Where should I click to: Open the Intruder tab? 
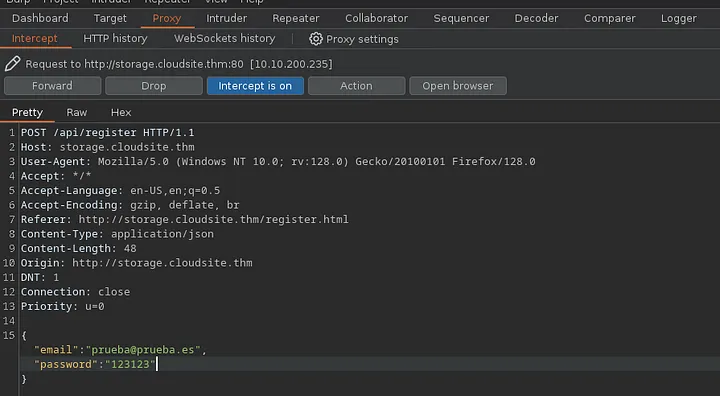tap(226, 18)
